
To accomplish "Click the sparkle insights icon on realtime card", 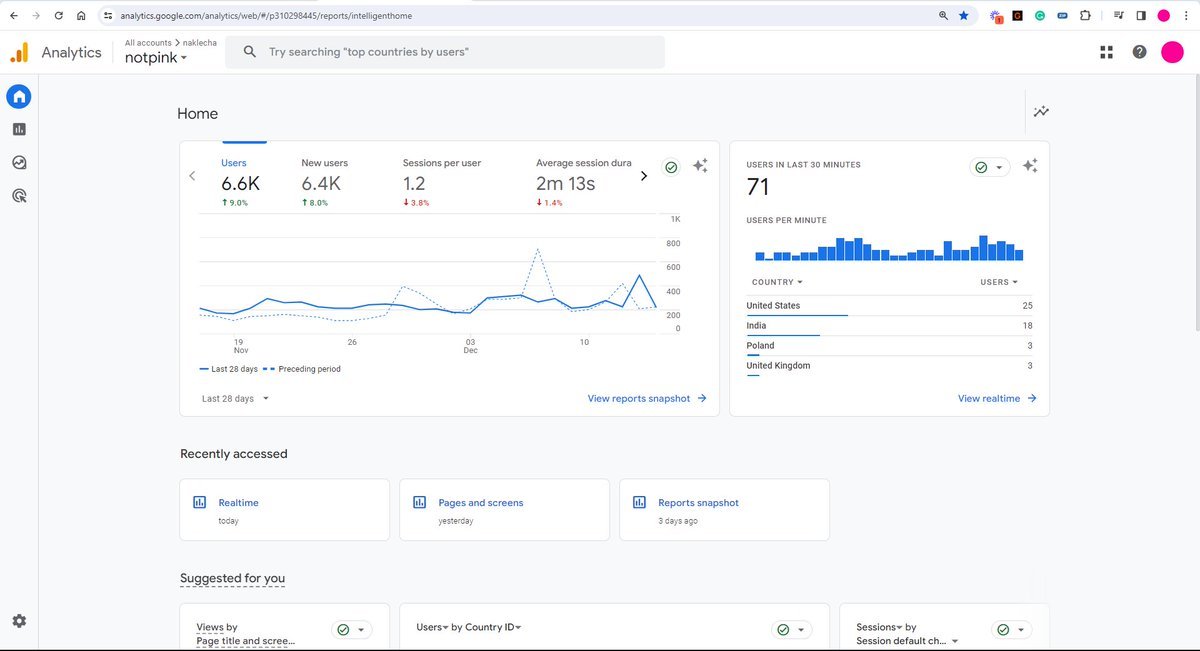I will 1030,166.
